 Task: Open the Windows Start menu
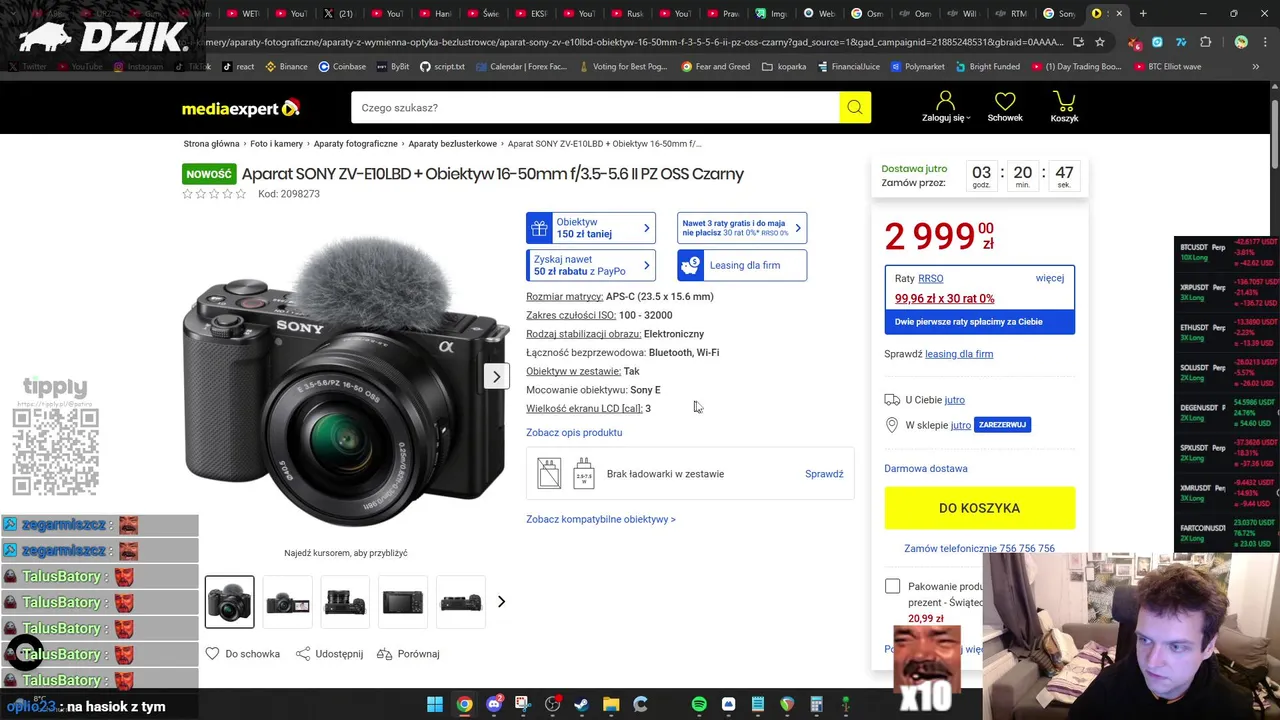[x=435, y=705]
